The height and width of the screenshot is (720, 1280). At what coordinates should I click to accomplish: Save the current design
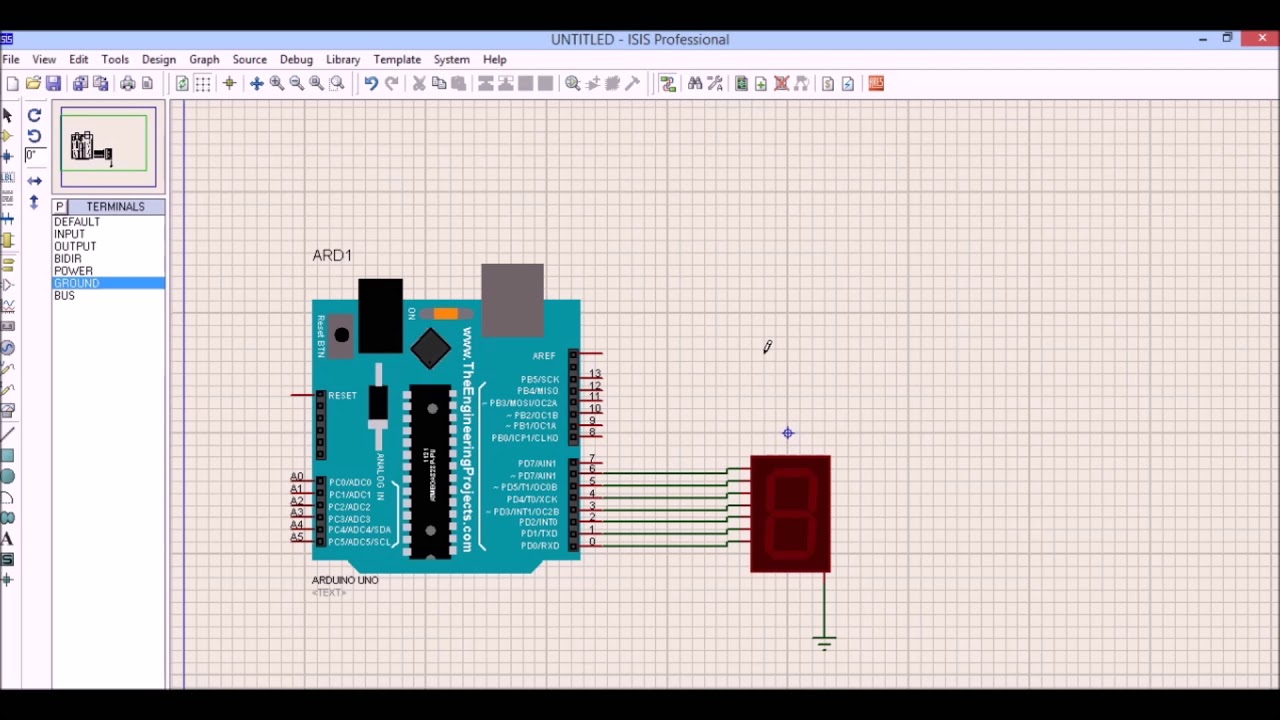tap(53, 84)
